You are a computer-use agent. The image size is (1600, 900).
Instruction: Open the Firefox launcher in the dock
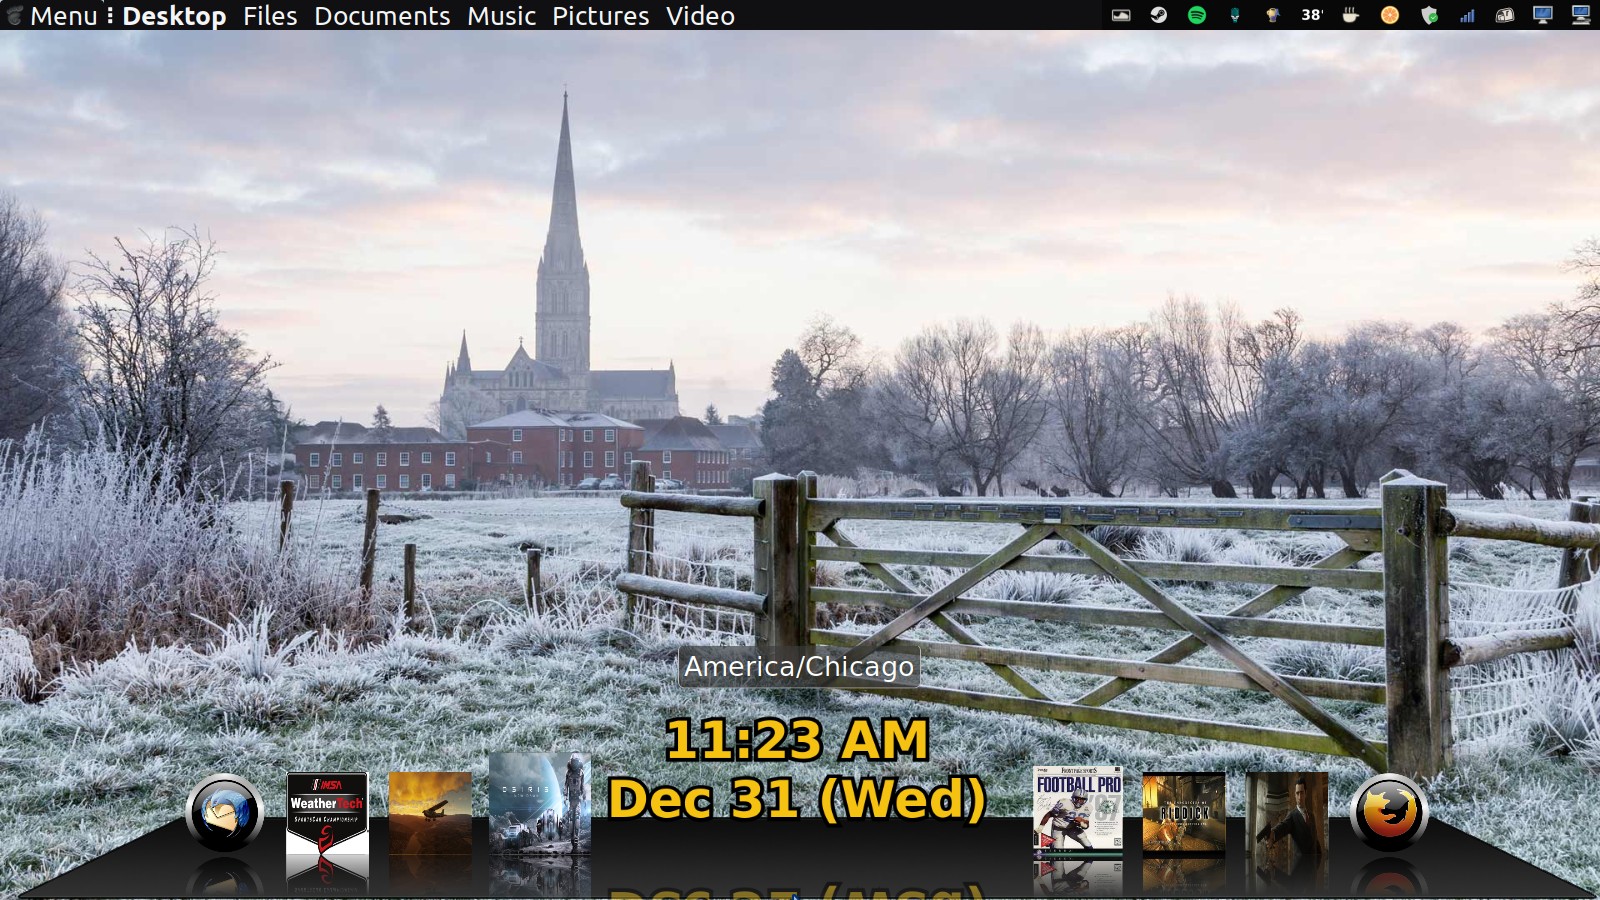click(1388, 812)
